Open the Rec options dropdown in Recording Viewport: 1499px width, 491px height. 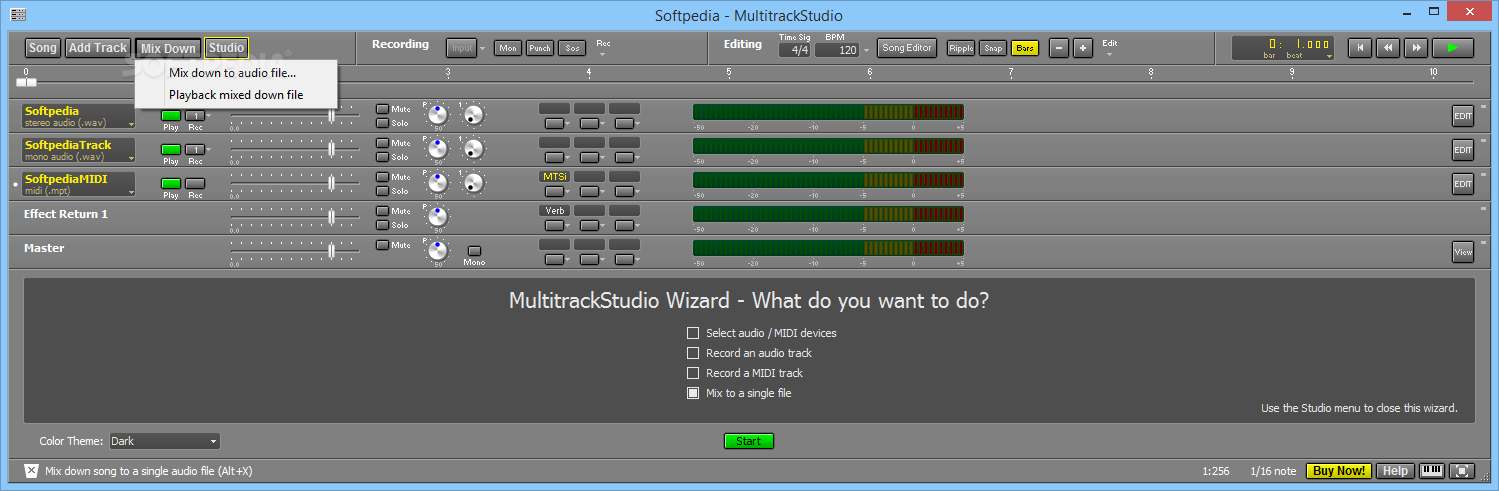tap(603, 54)
